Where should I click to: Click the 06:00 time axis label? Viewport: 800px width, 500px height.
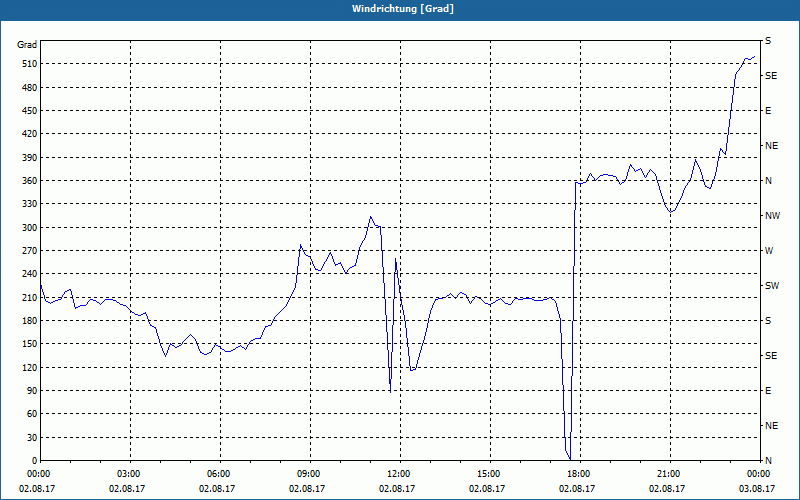pyautogui.click(x=220, y=474)
